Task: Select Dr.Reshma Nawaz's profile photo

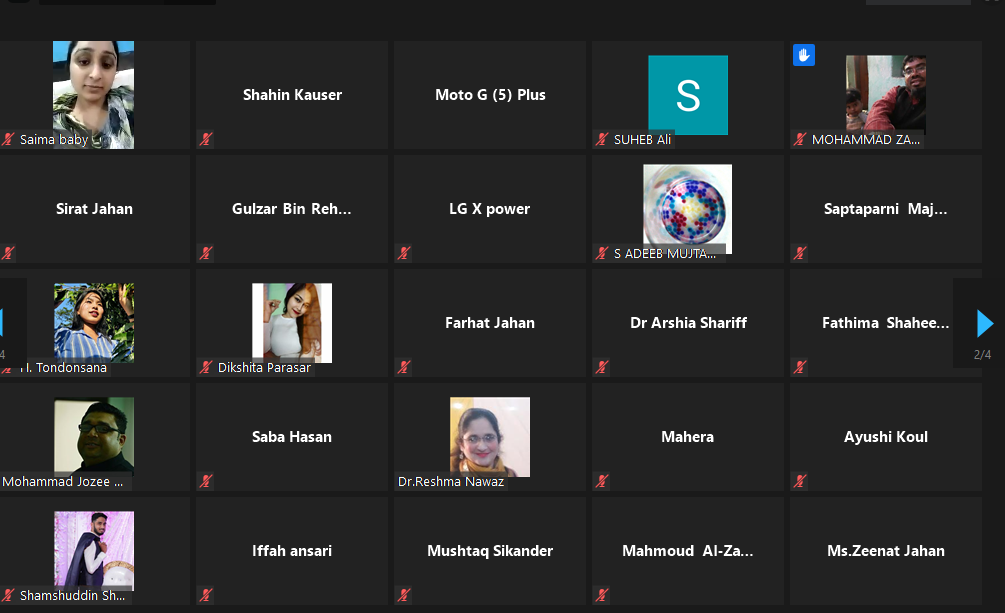Action: tap(489, 435)
